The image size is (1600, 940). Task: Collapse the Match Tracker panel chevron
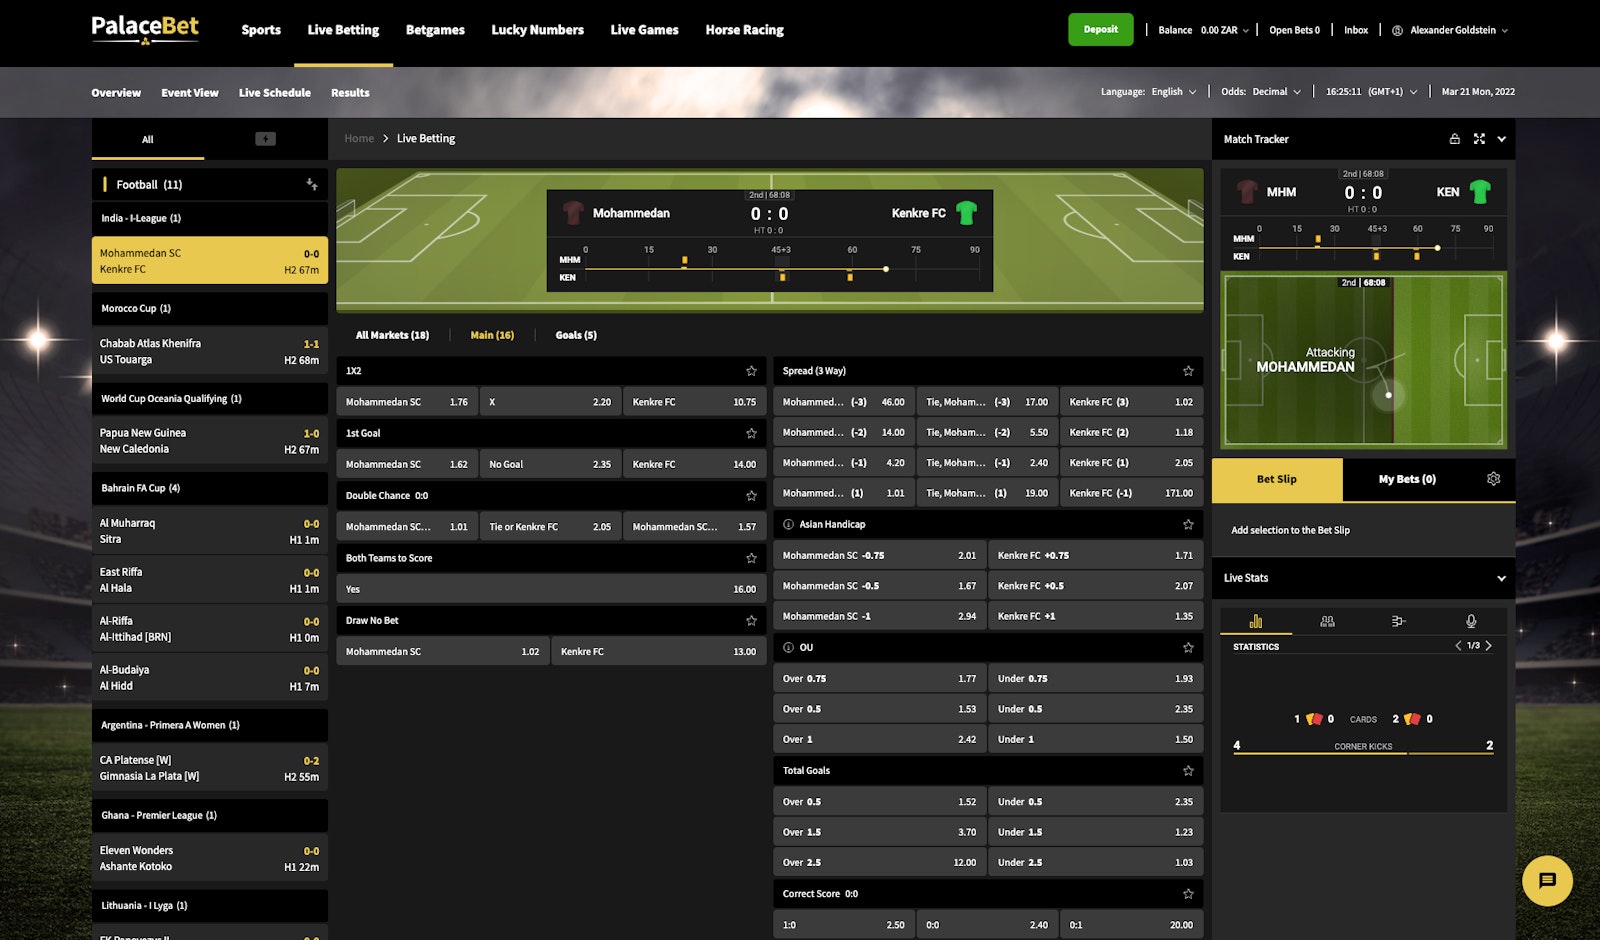[x=1501, y=139]
